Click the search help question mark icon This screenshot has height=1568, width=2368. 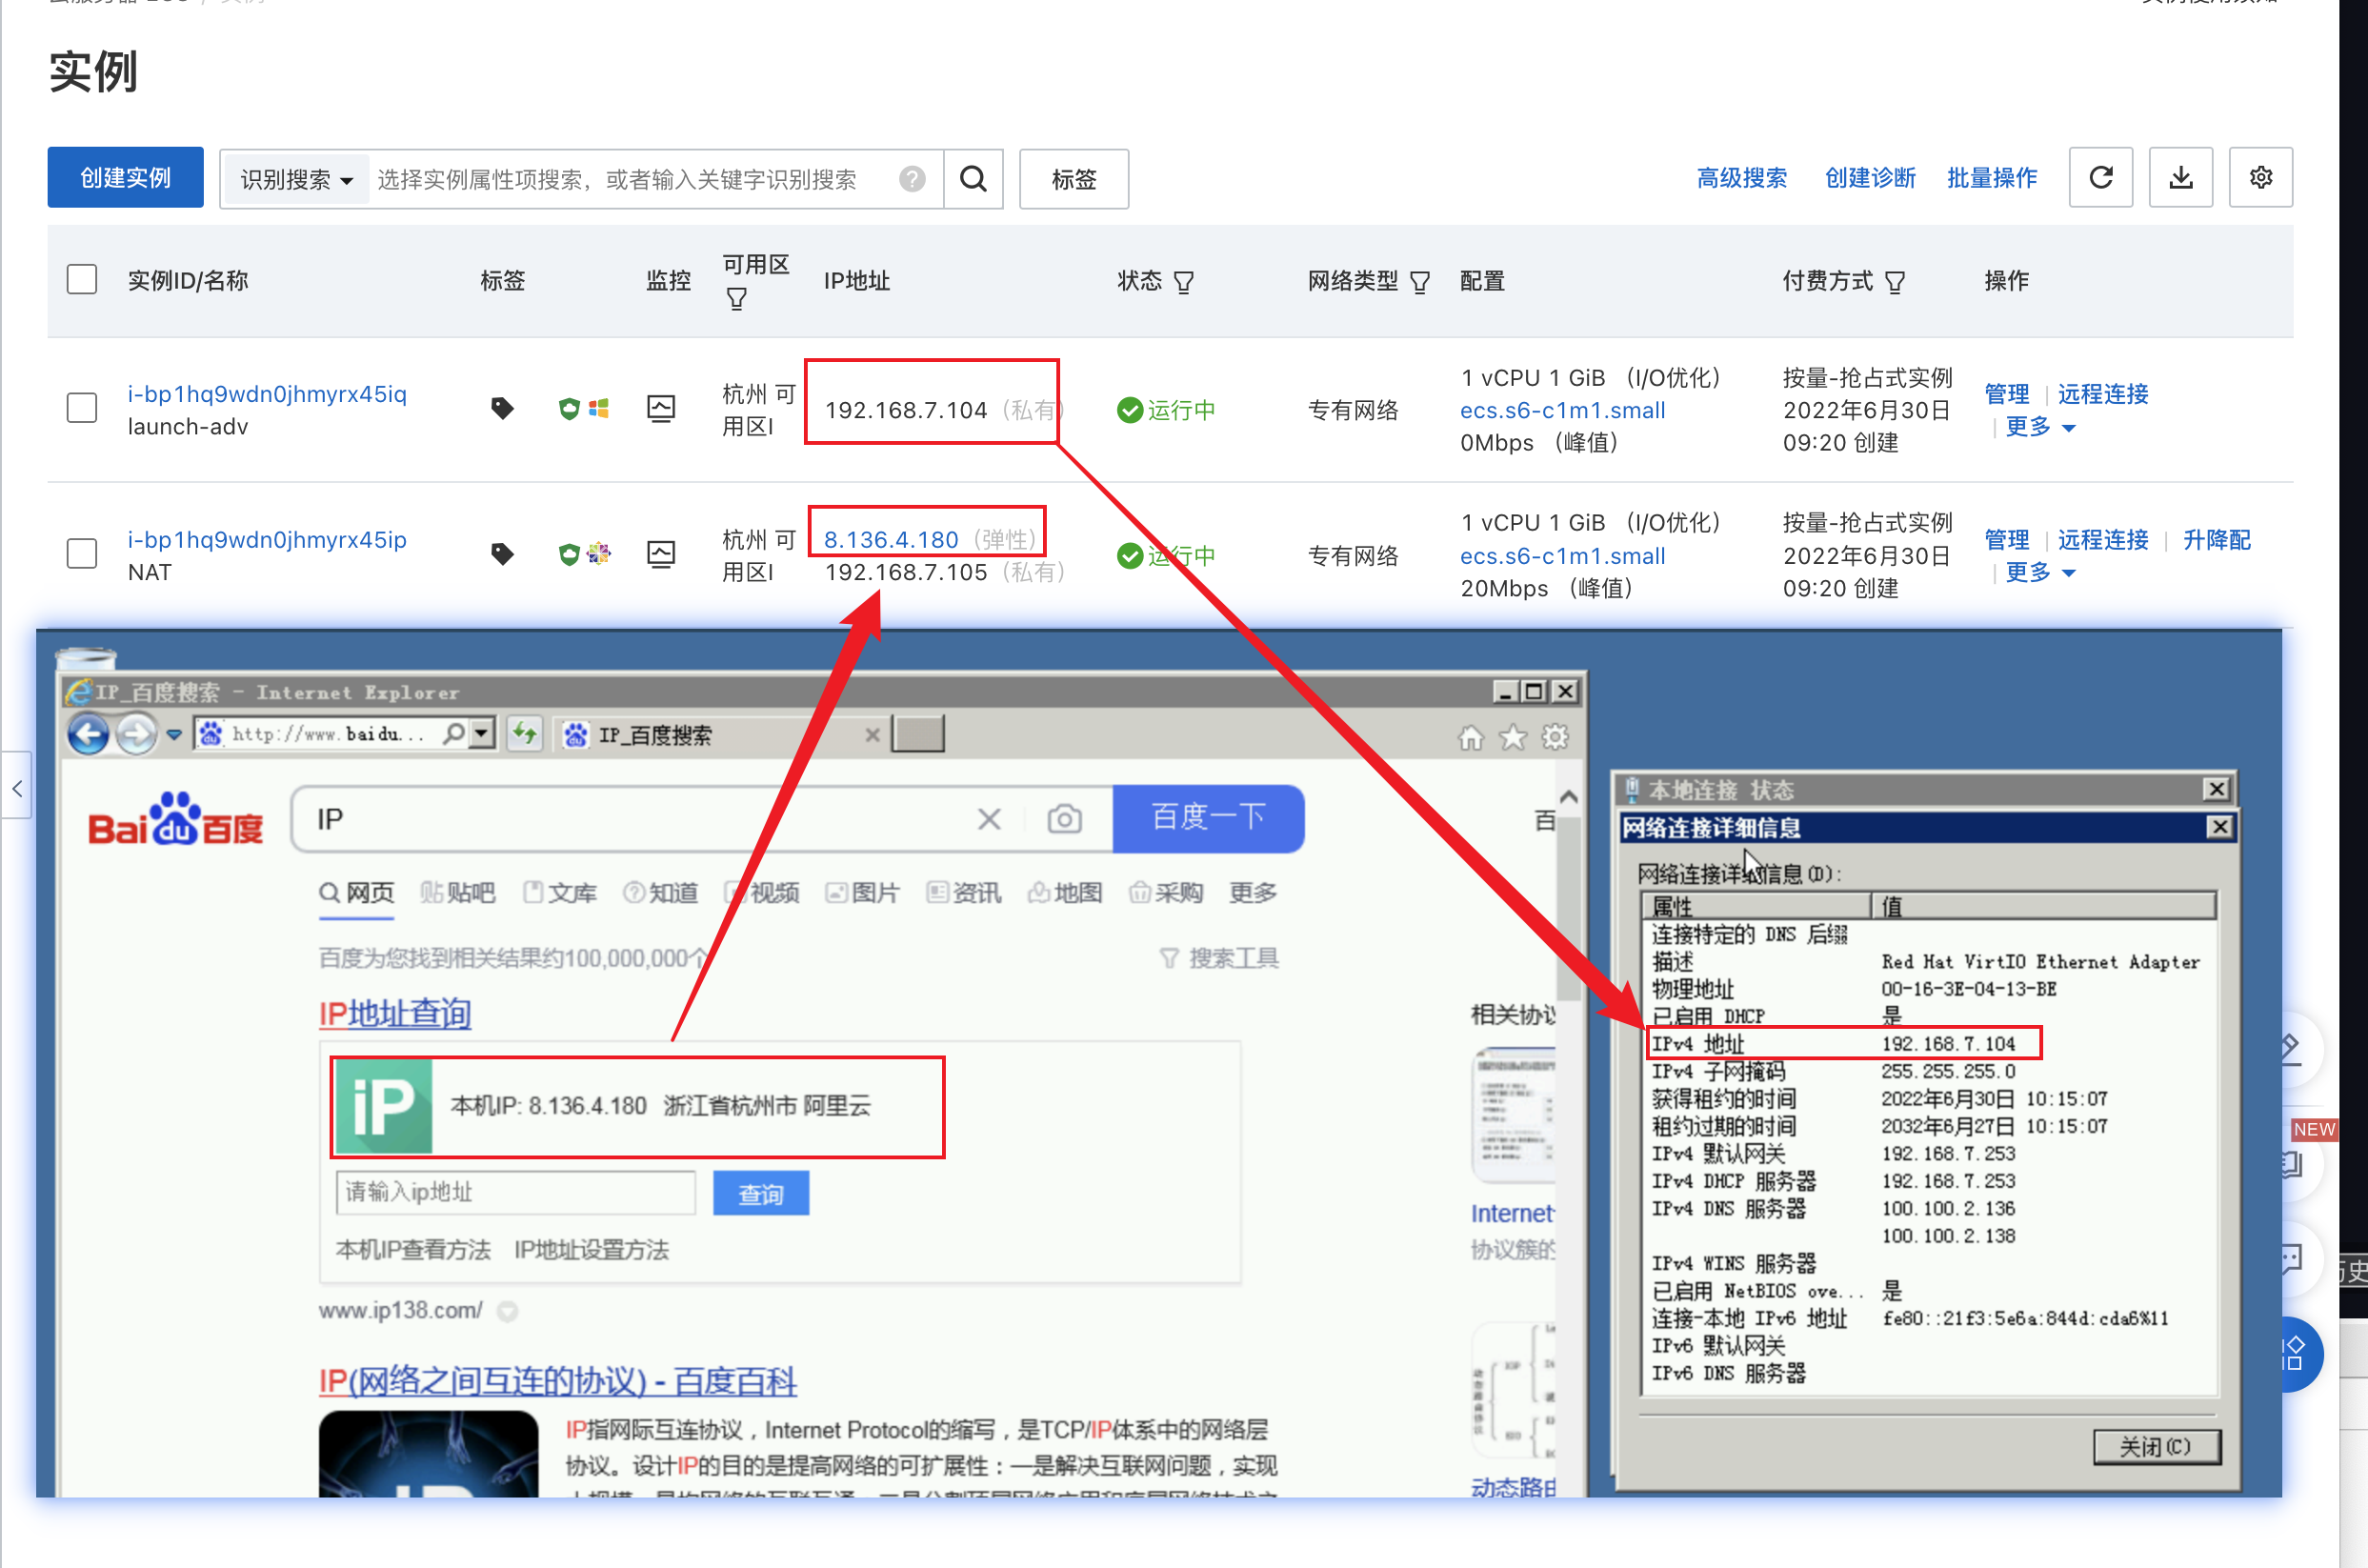[912, 179]
